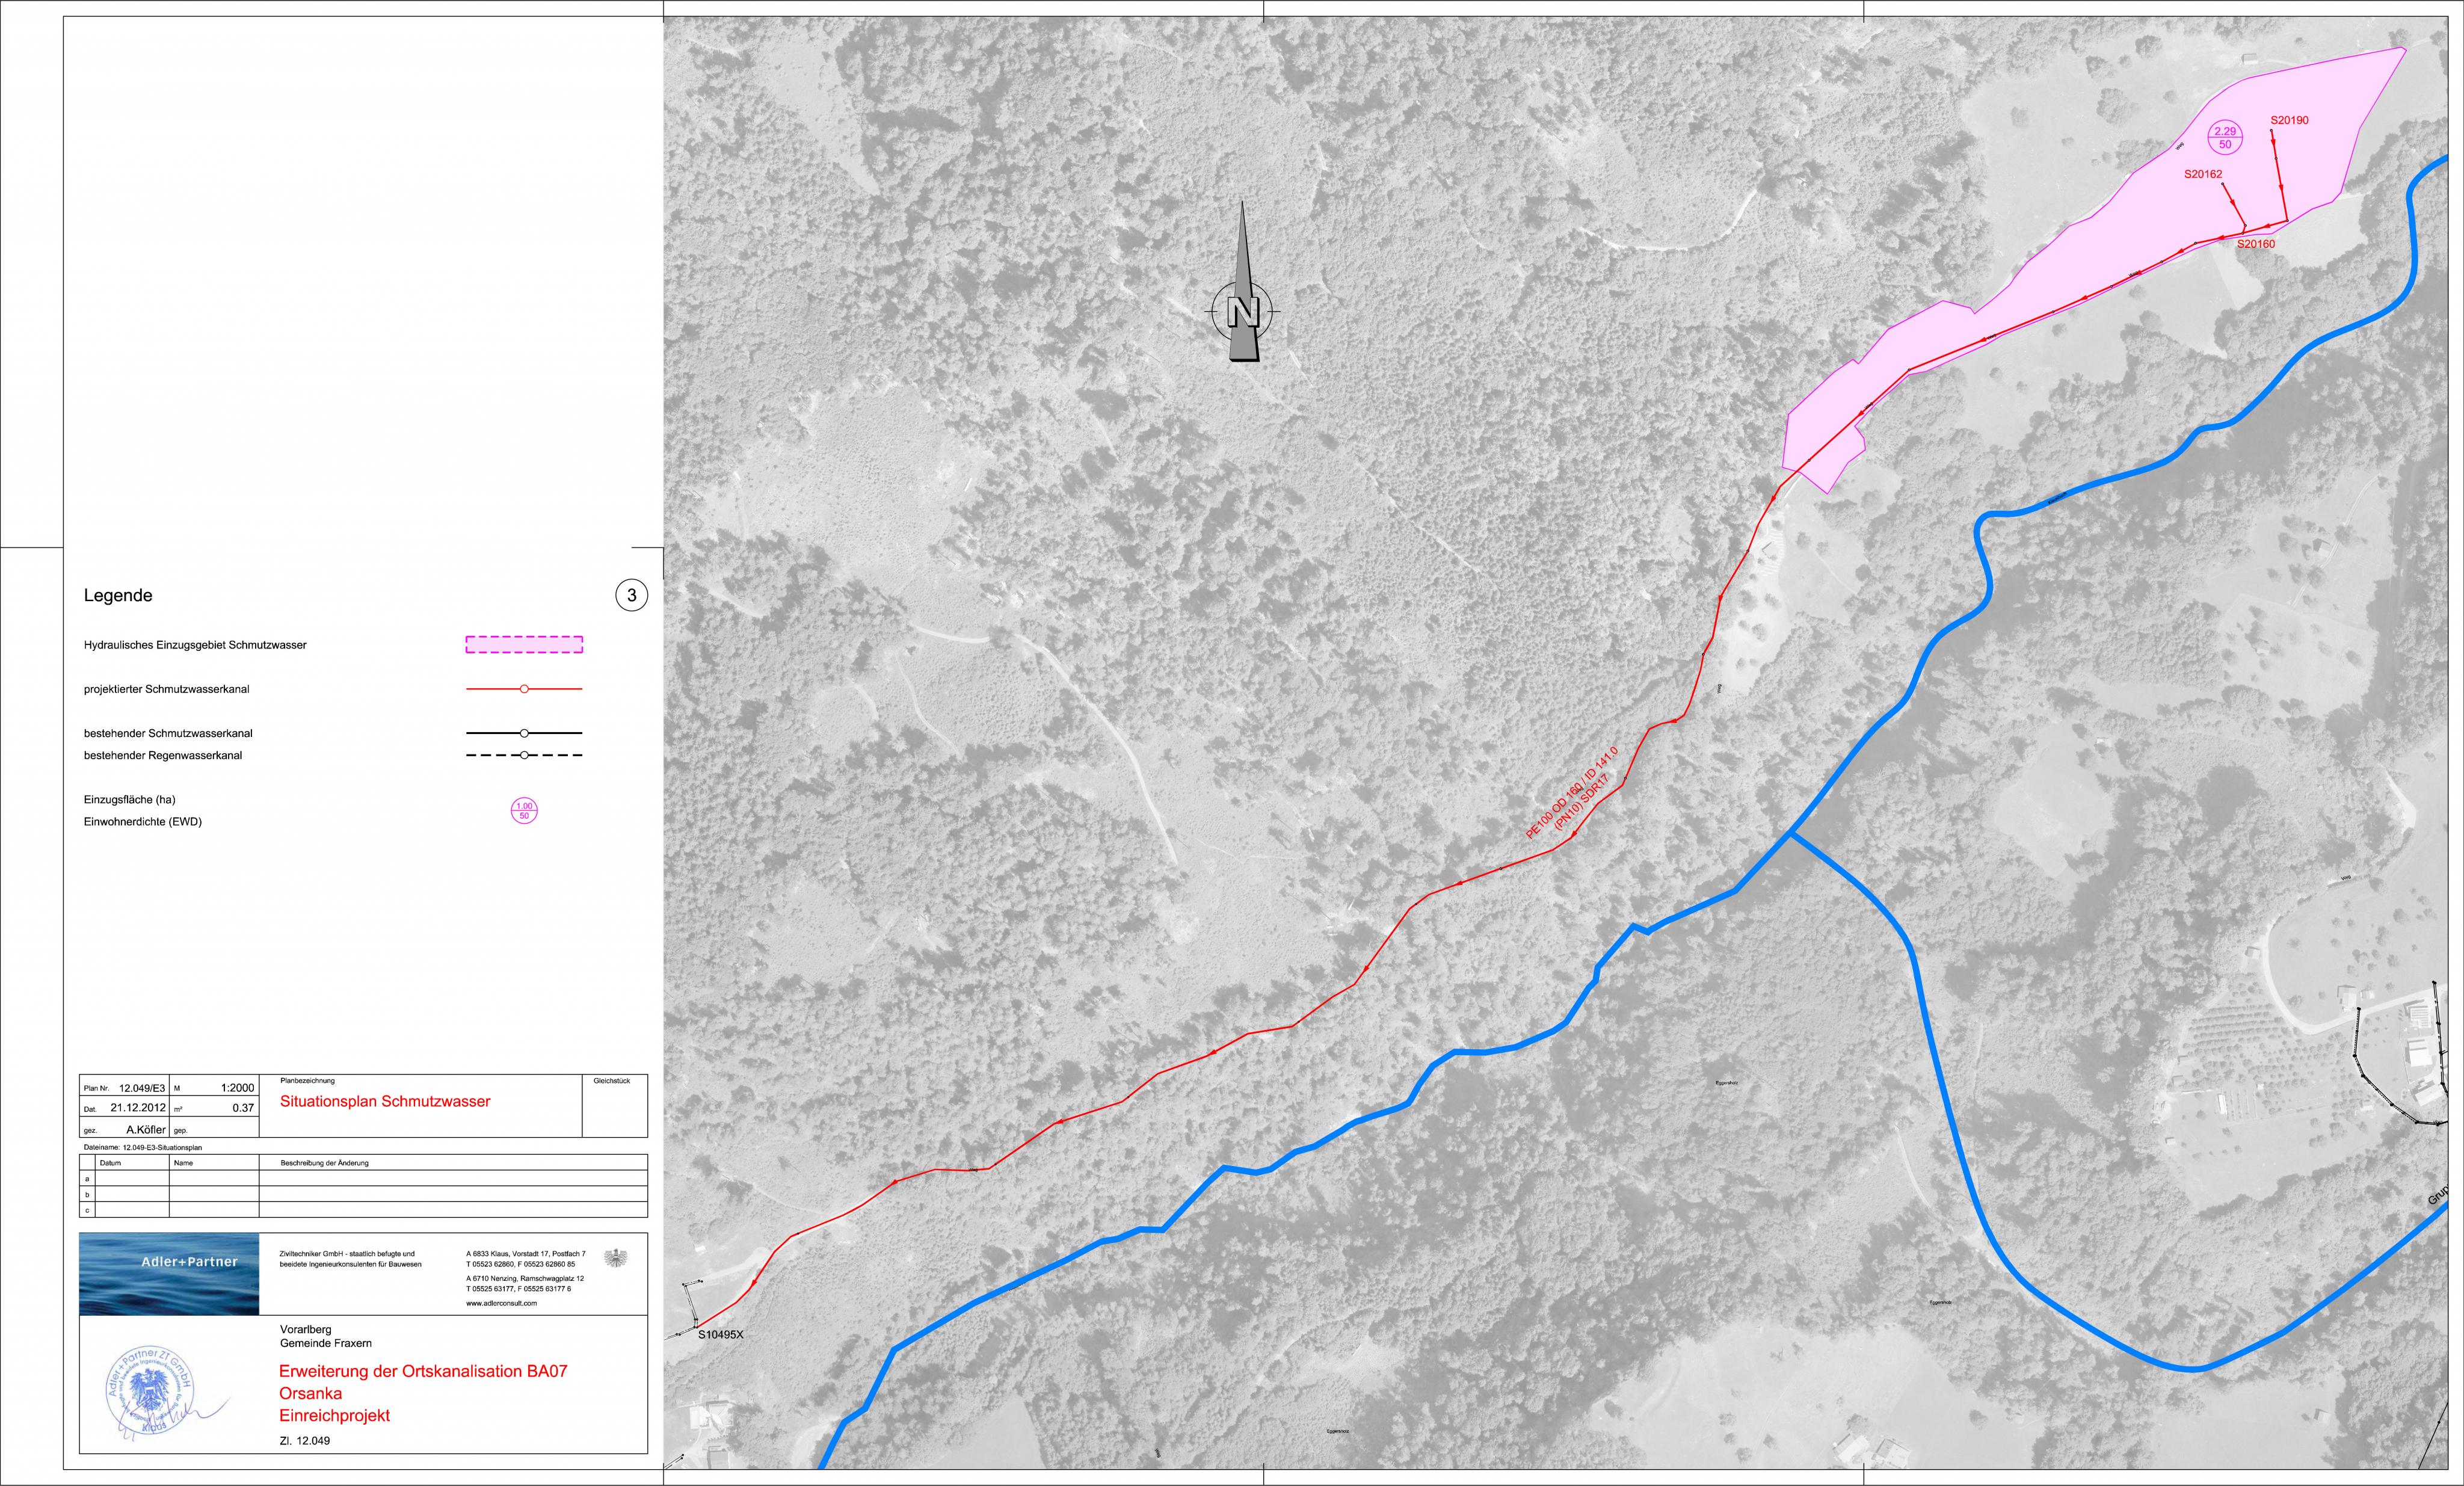Open the www.adlerconsult.com link
The image size is (2464, 1486).
click(502, 1303)
